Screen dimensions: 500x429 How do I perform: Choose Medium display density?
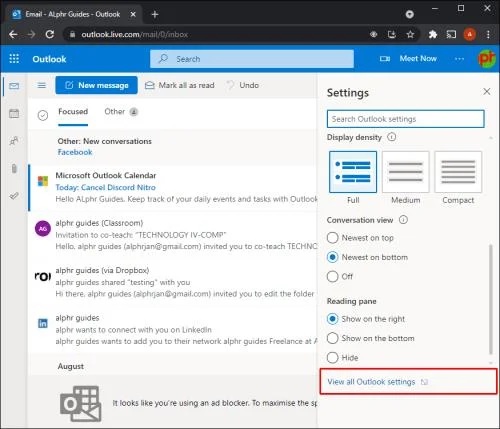point(406,172)
